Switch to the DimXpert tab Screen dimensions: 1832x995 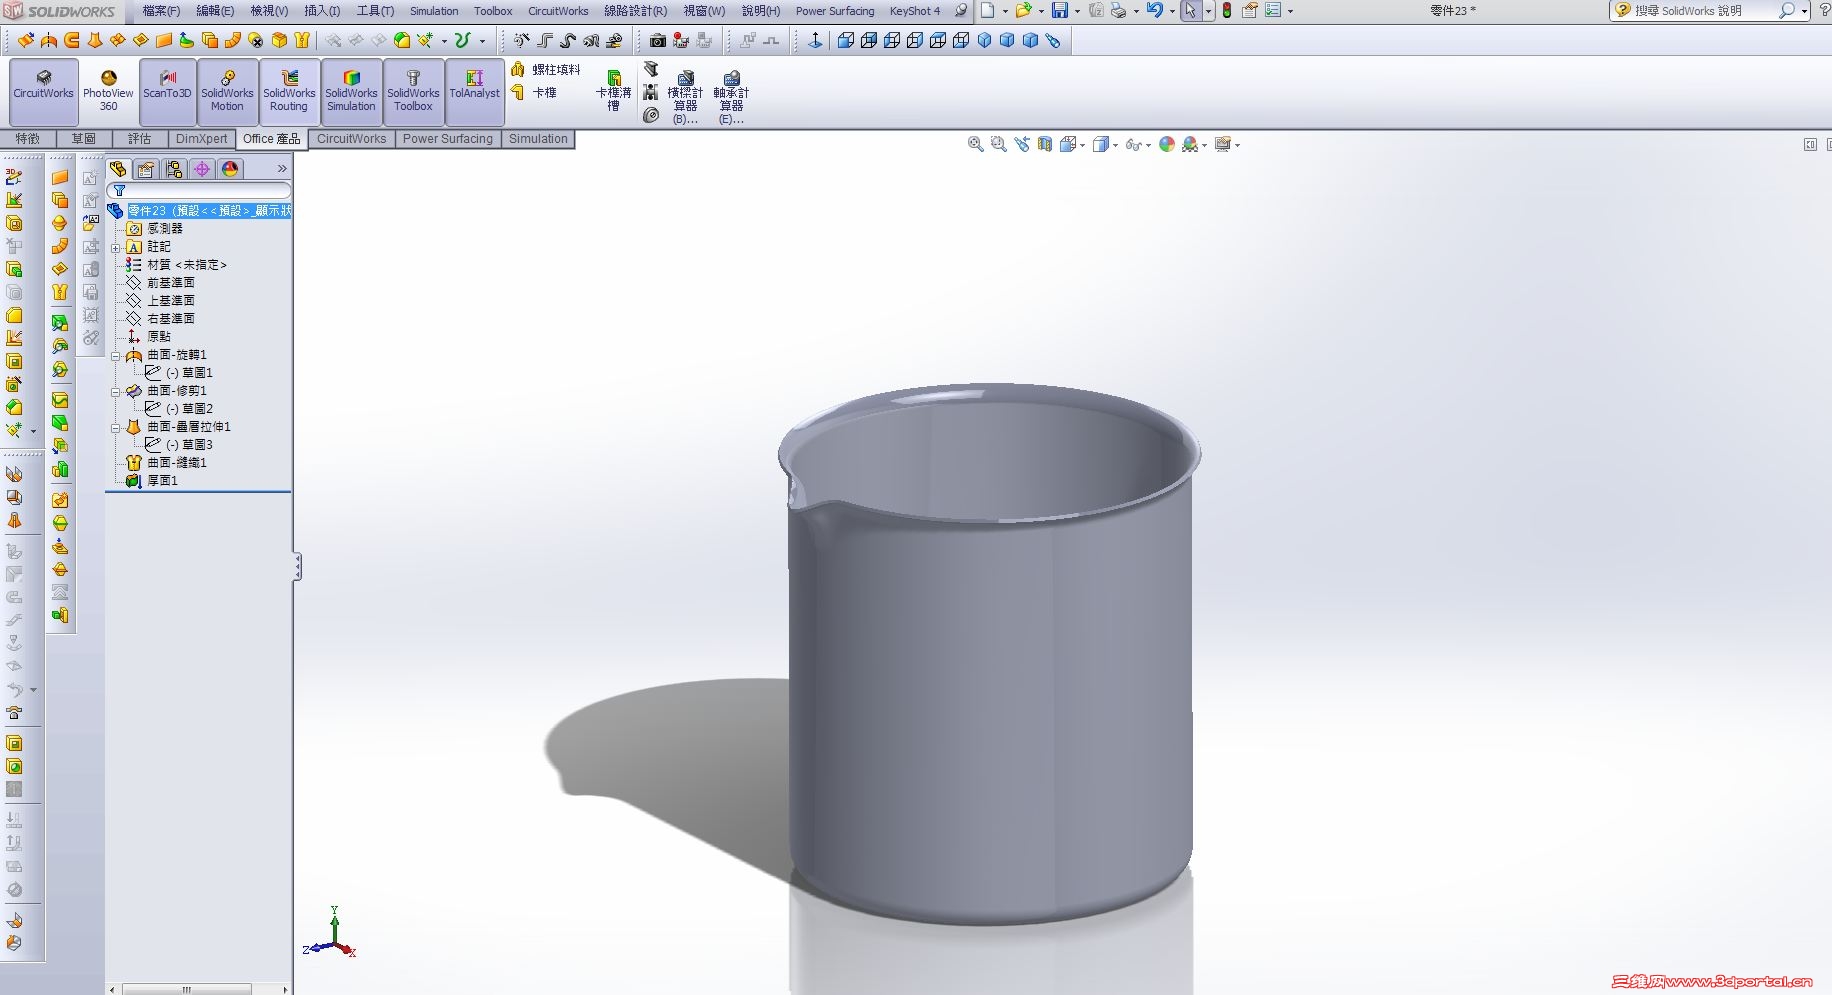tap(202, 139)
